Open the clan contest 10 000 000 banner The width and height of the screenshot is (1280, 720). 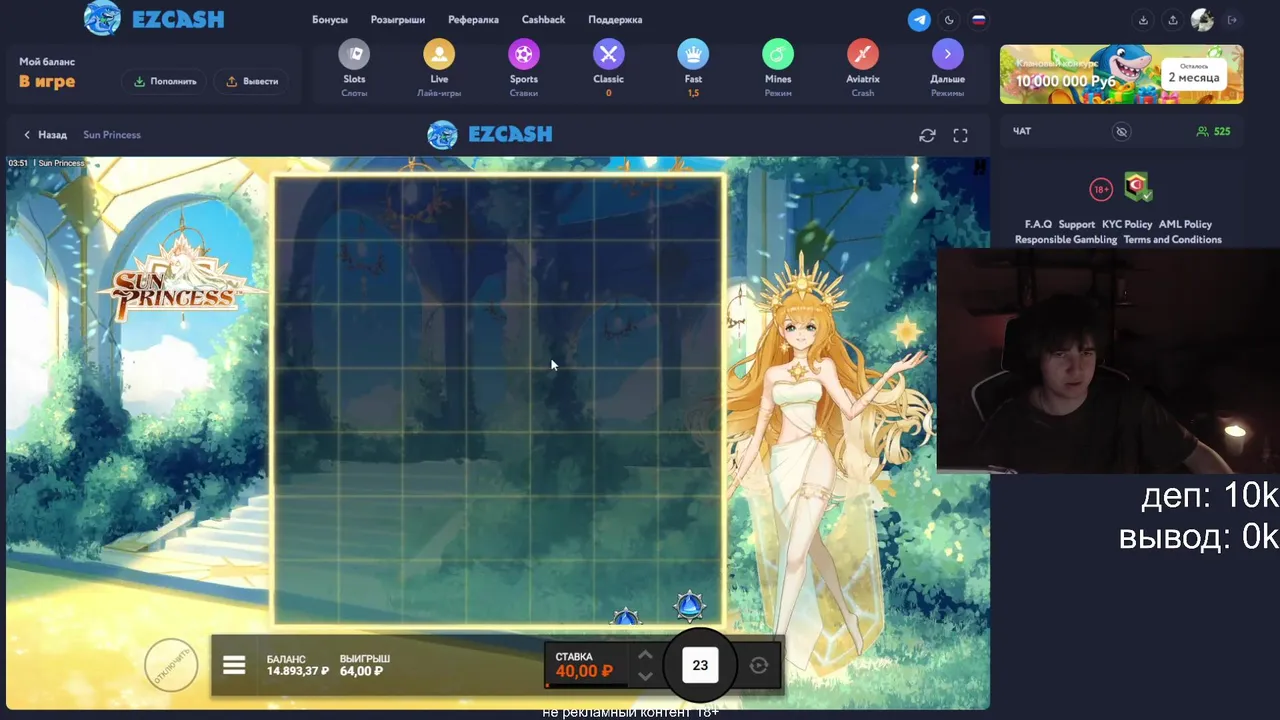click(1121, 74)
